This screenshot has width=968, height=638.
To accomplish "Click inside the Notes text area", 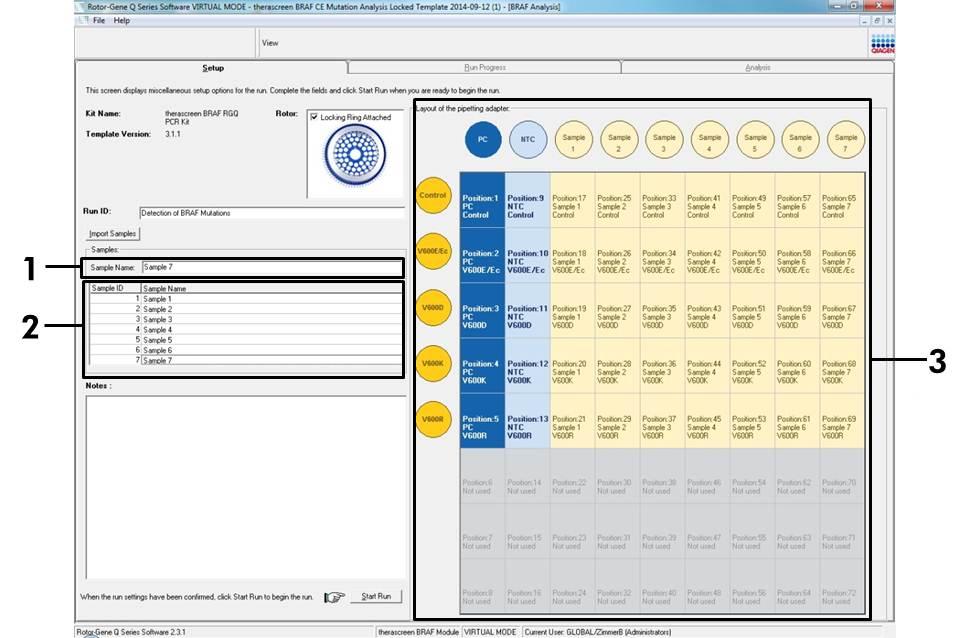I will click(x=246, y=487).
